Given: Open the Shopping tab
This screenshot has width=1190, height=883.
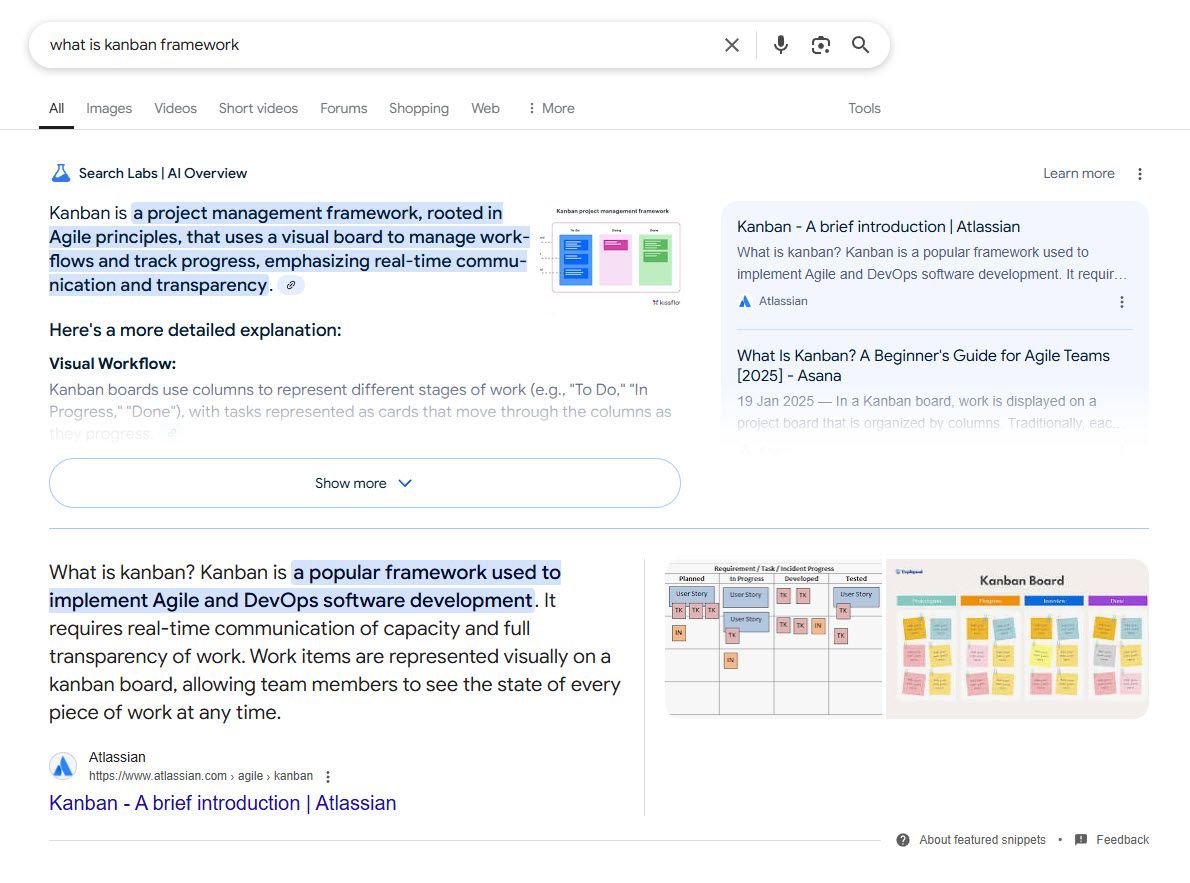Looking at the screenshot, I should (419, 109).
